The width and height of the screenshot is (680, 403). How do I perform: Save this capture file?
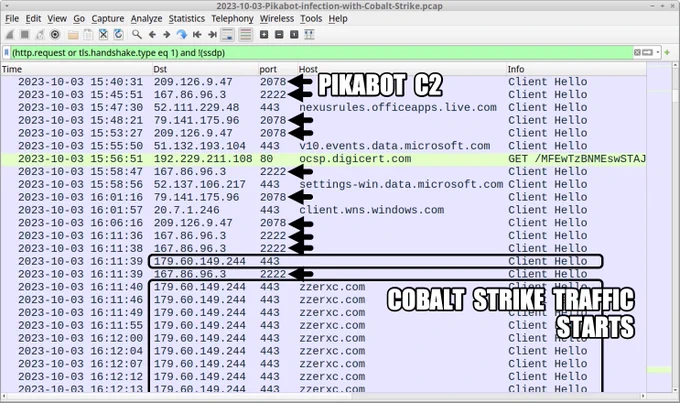coord(88,35)
